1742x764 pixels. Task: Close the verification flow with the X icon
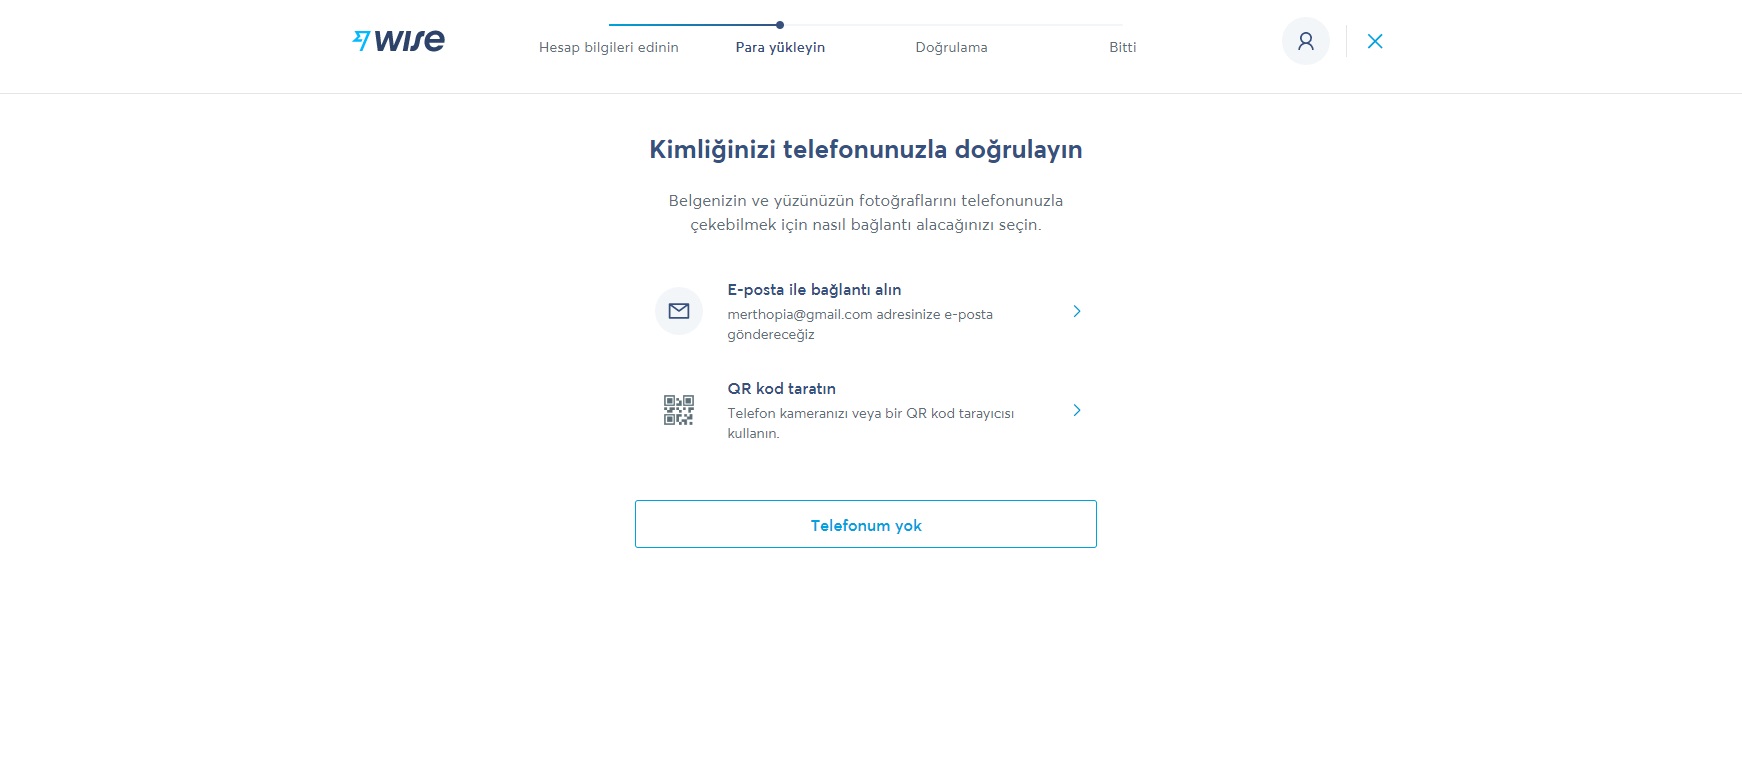[1375, 41]
